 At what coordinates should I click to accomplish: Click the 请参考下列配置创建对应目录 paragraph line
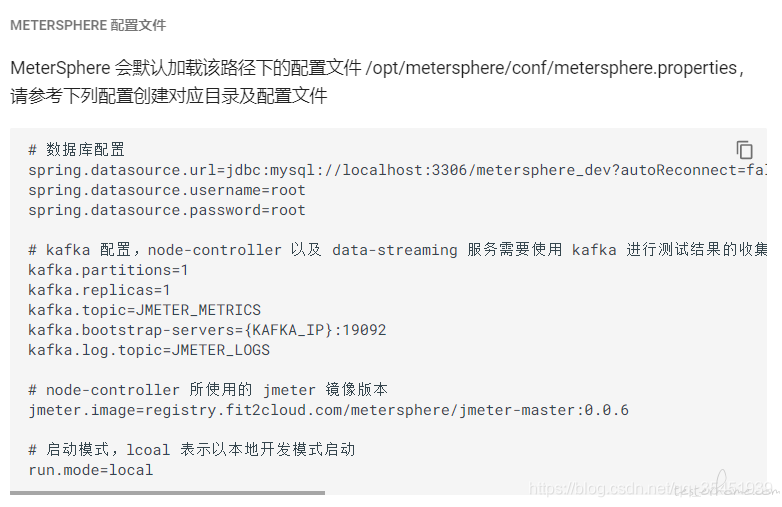(x=169, y=95)
